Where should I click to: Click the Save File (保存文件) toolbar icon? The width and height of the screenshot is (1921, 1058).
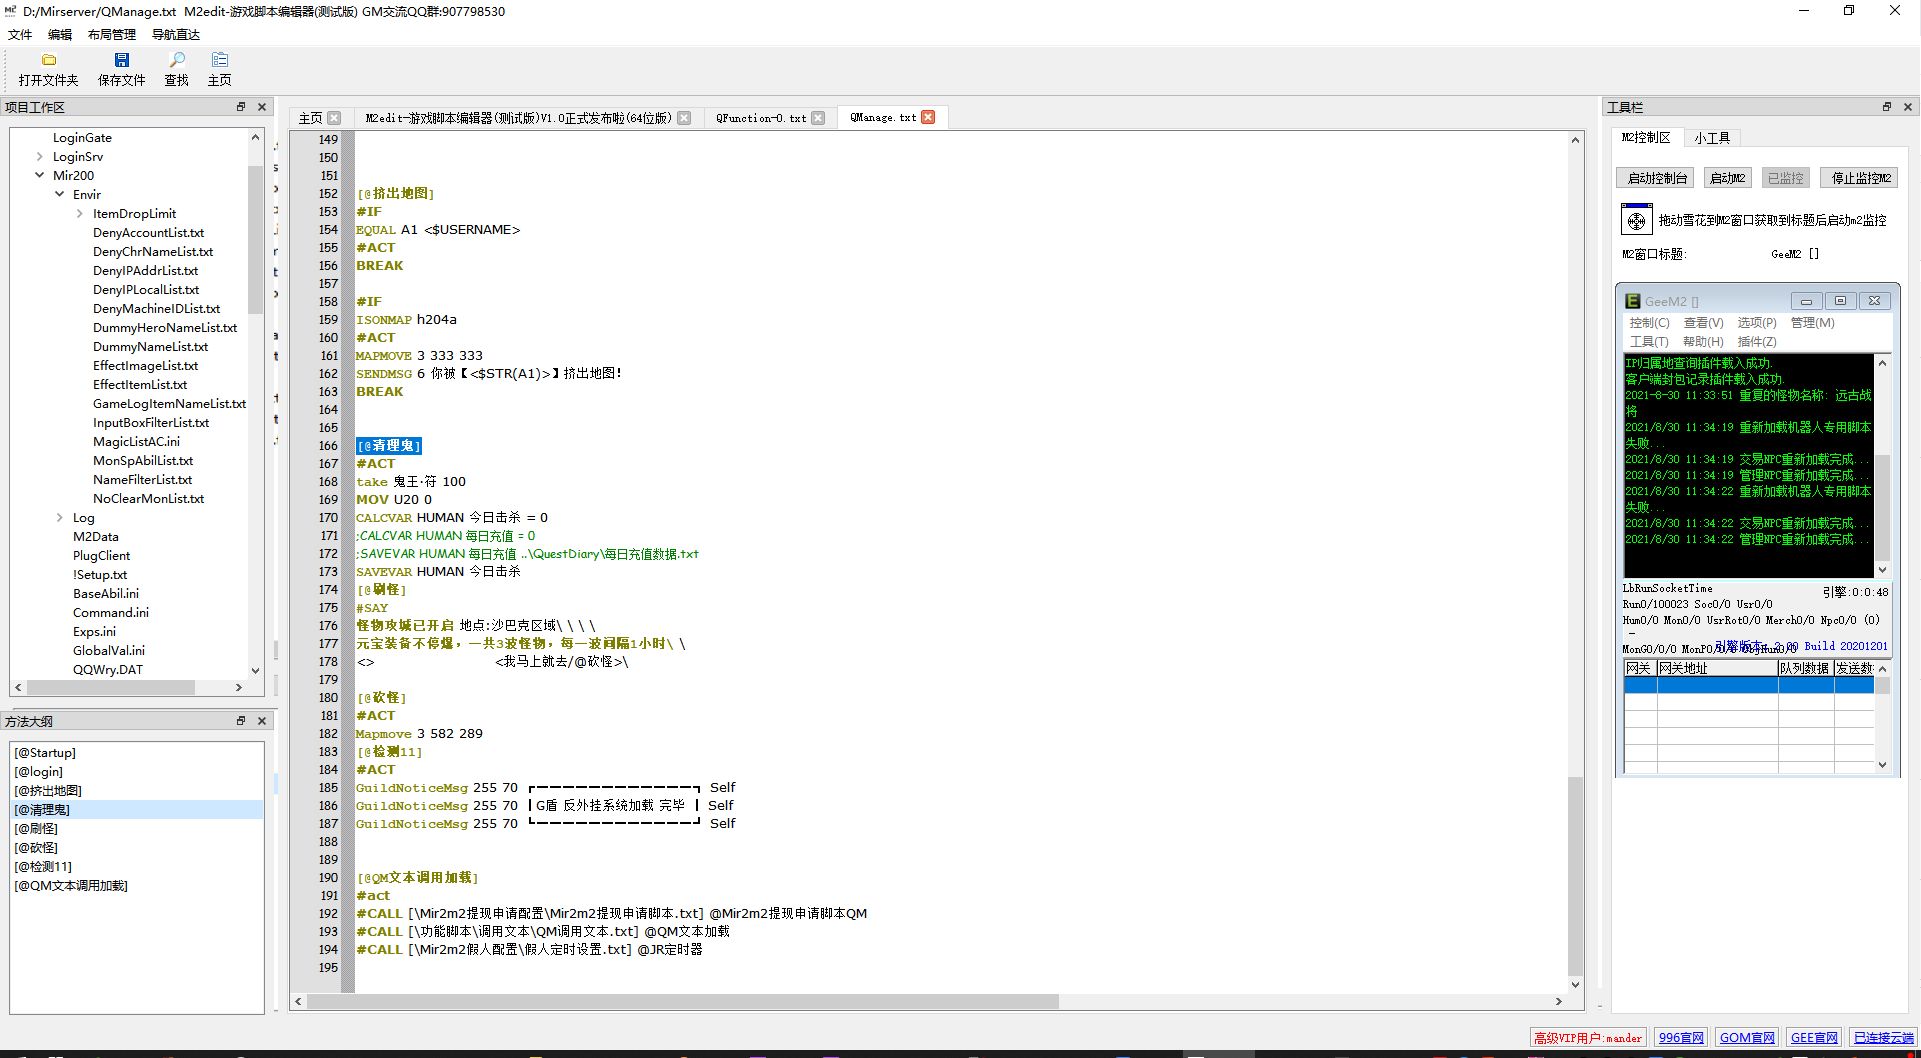click(x=121, y=60)
